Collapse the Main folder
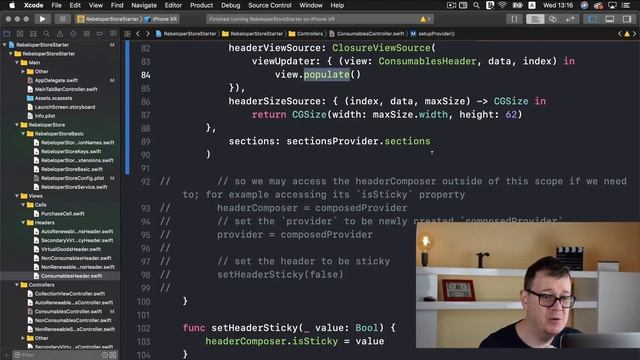The image size is (640, 360). 17,62
